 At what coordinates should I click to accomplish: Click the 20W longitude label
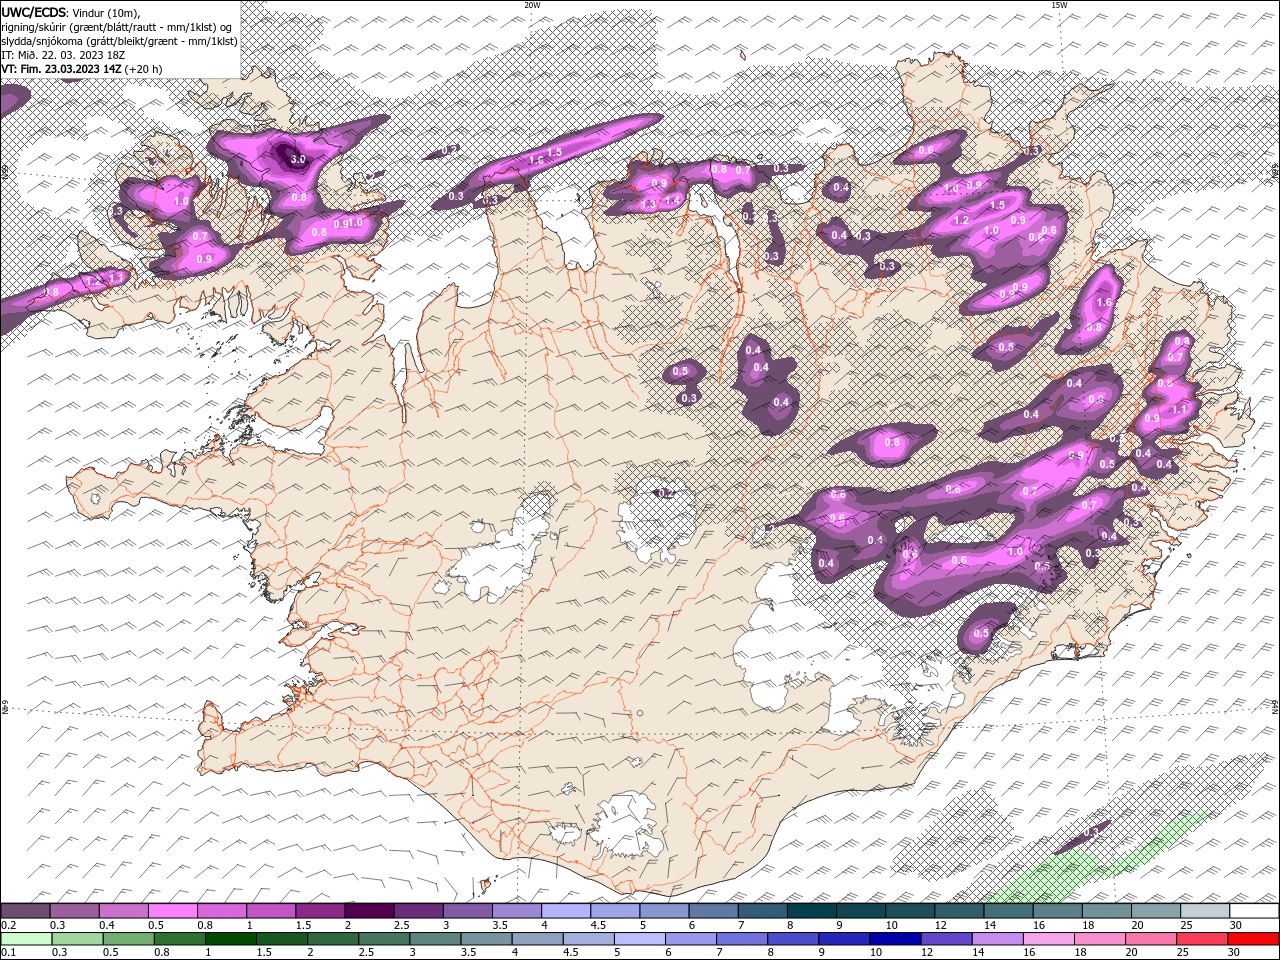[x=532, y=5]
